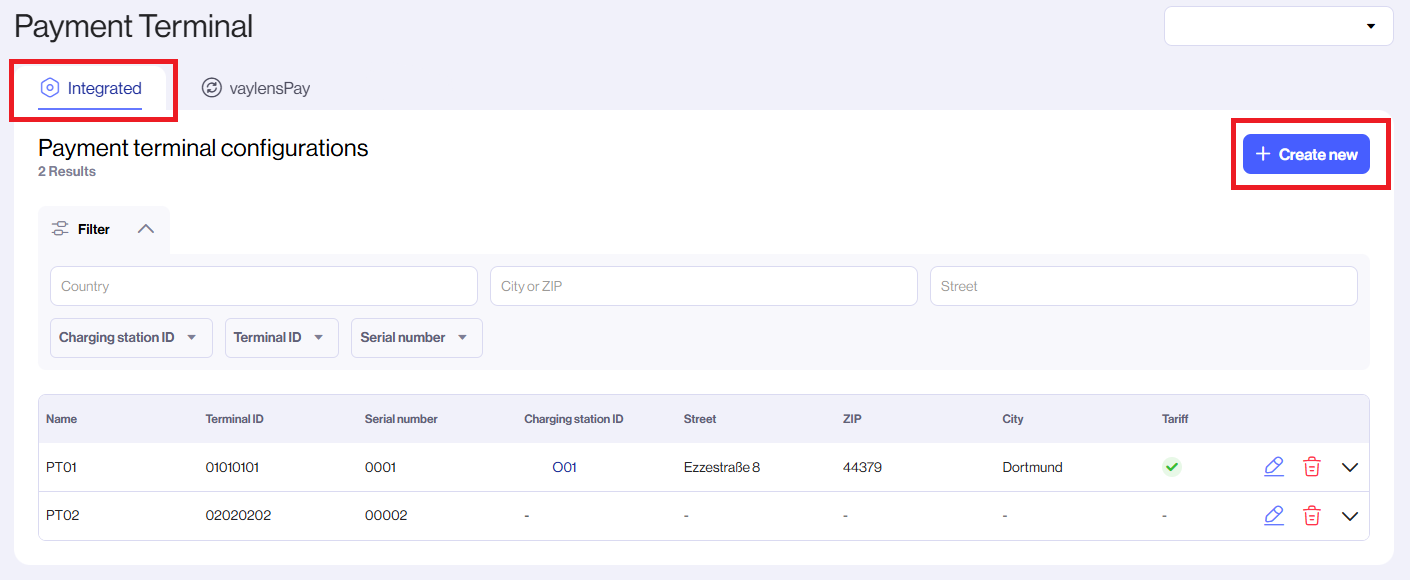Click the ZIP column header
The width and height of the screenshot is (1410, 580).
852,419
